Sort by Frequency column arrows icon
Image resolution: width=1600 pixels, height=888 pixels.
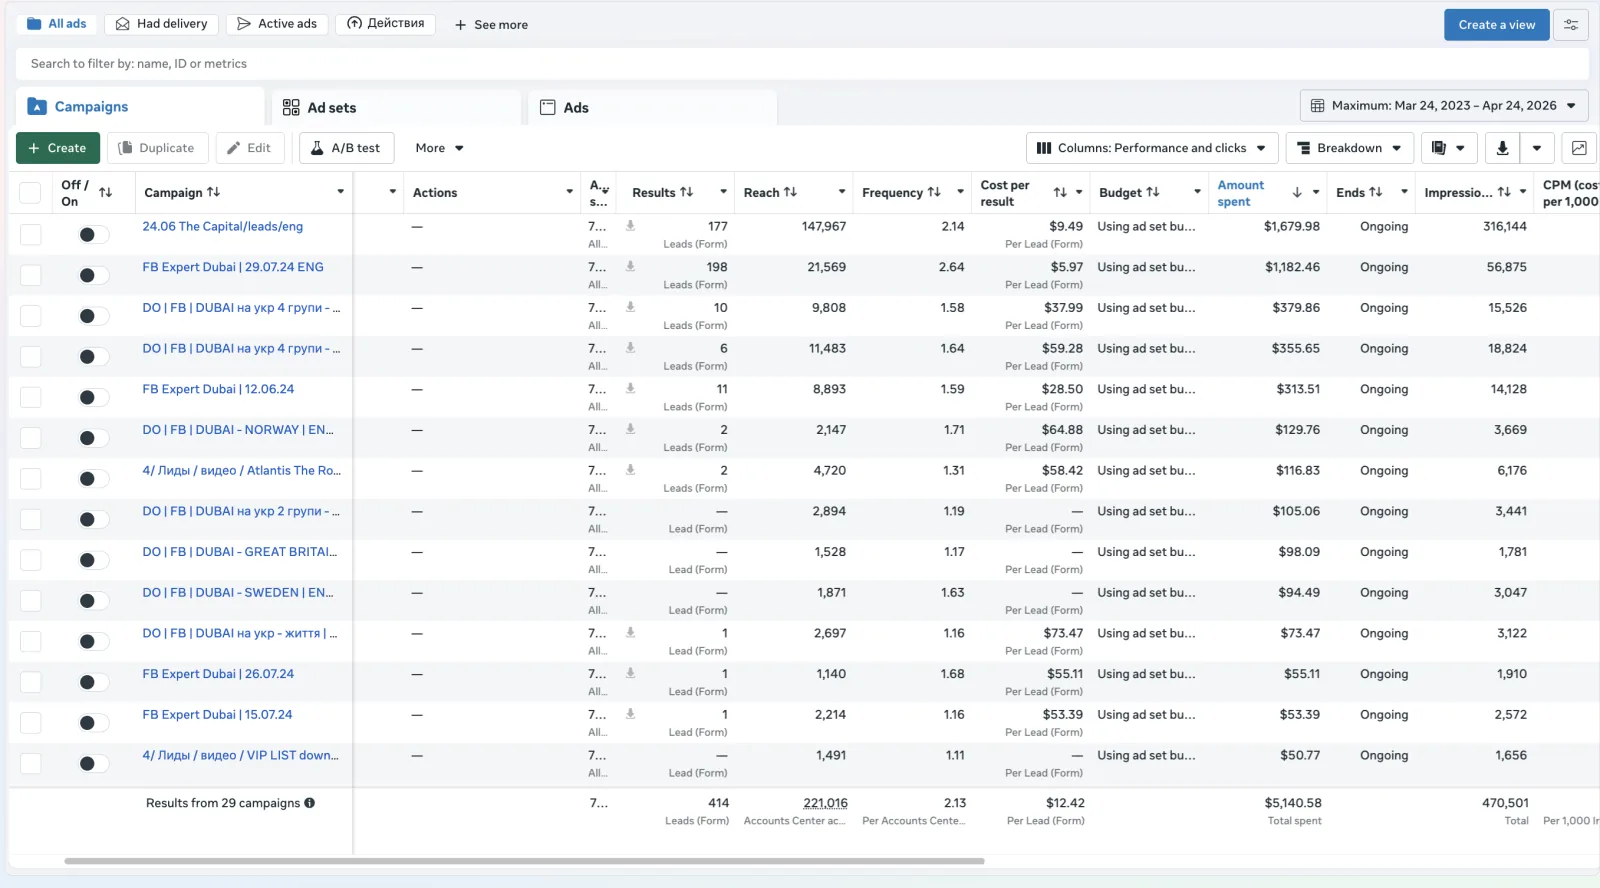pos(934,192)
